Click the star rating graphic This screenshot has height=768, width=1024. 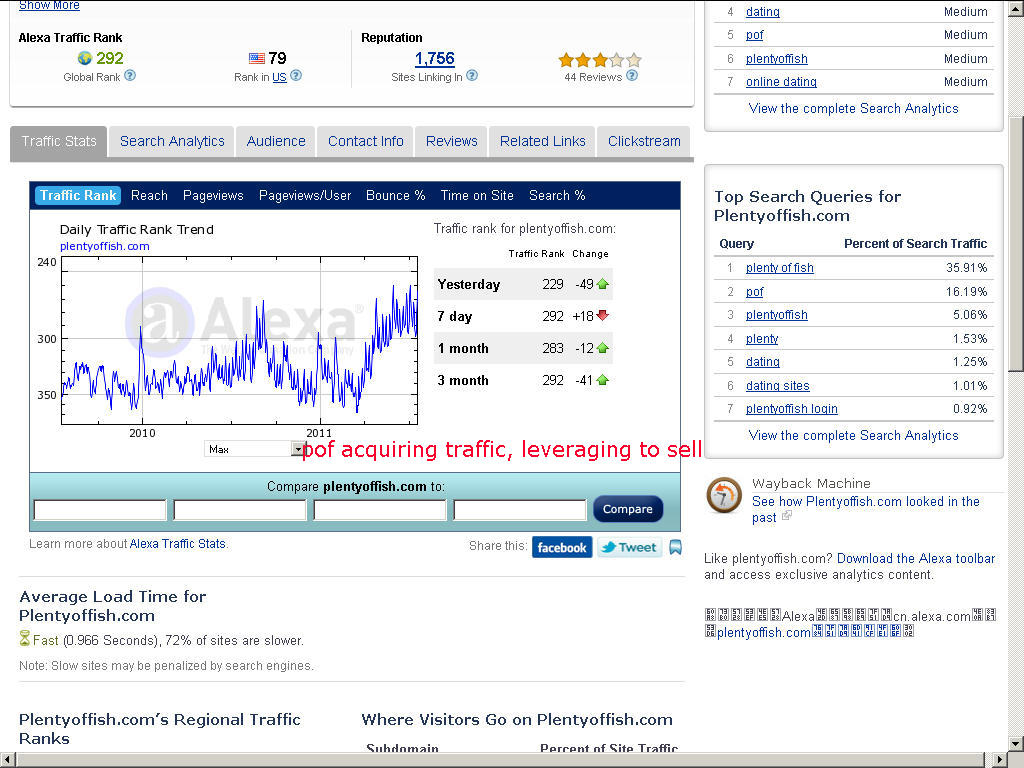[600, 60]
